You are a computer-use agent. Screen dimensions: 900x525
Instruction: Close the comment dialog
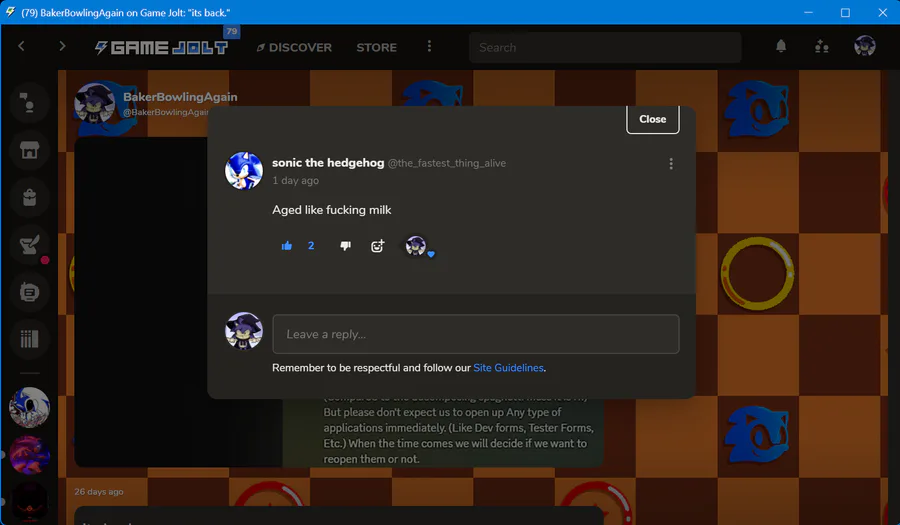coord(653,119)
